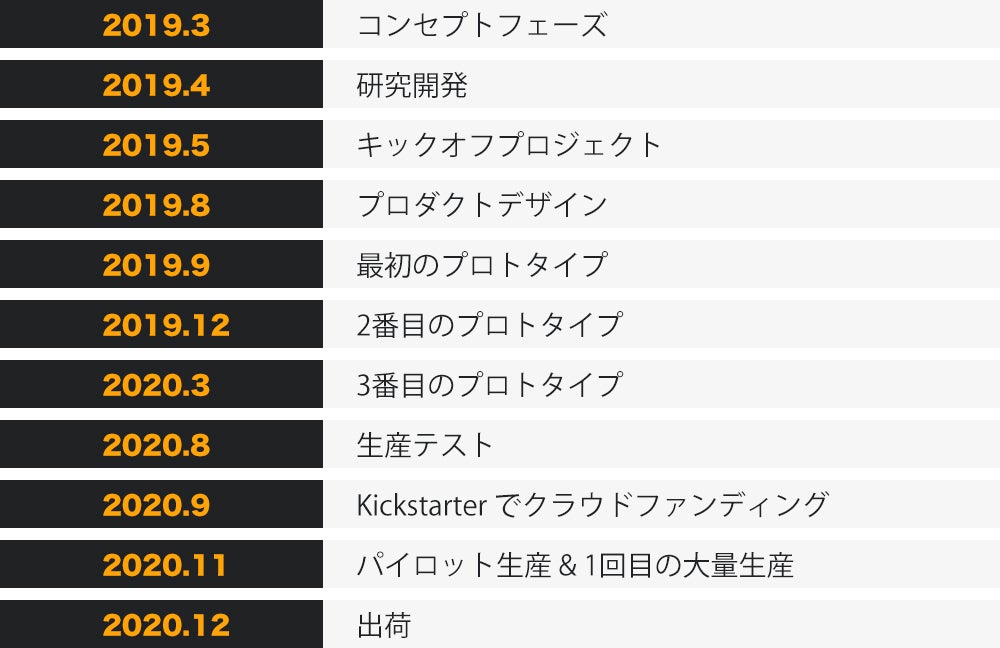
Task: Click the 2019.5 date marker
Action: (x=156, y=145)
